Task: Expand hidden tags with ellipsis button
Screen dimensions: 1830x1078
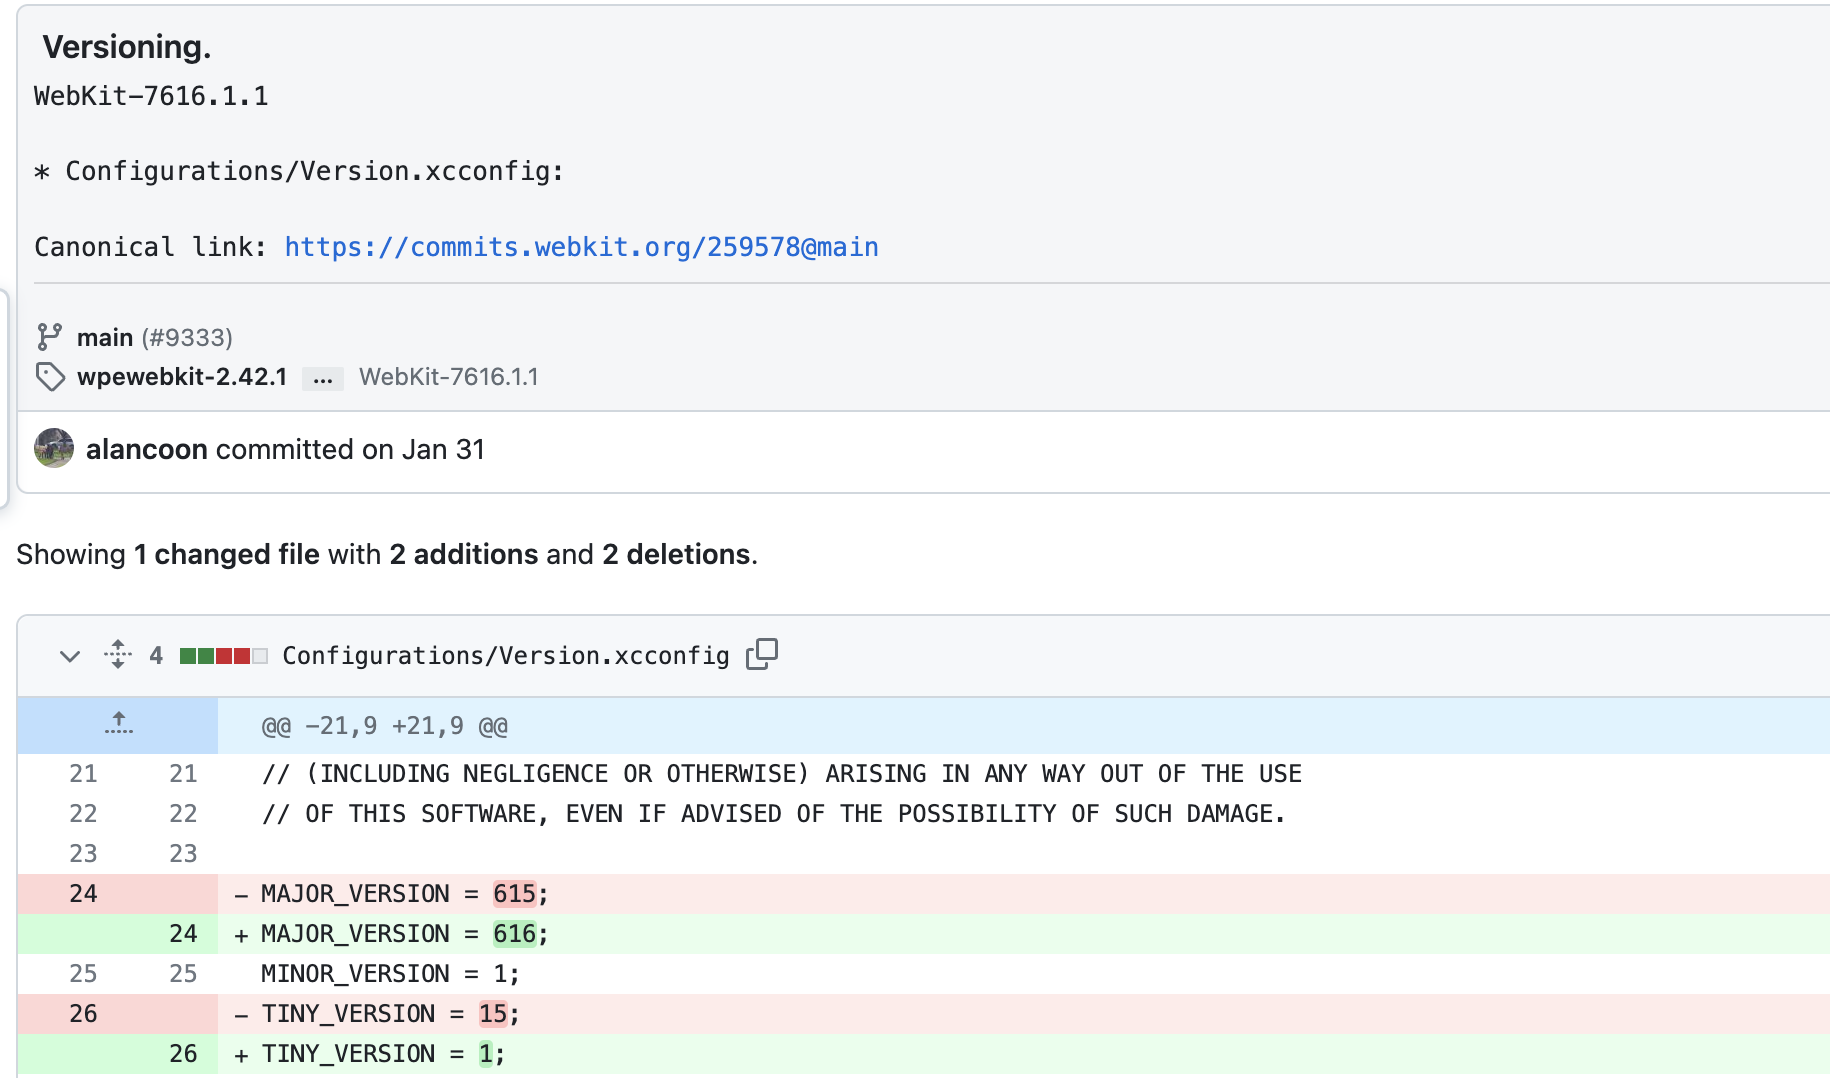Action: (x=323, y=379)
